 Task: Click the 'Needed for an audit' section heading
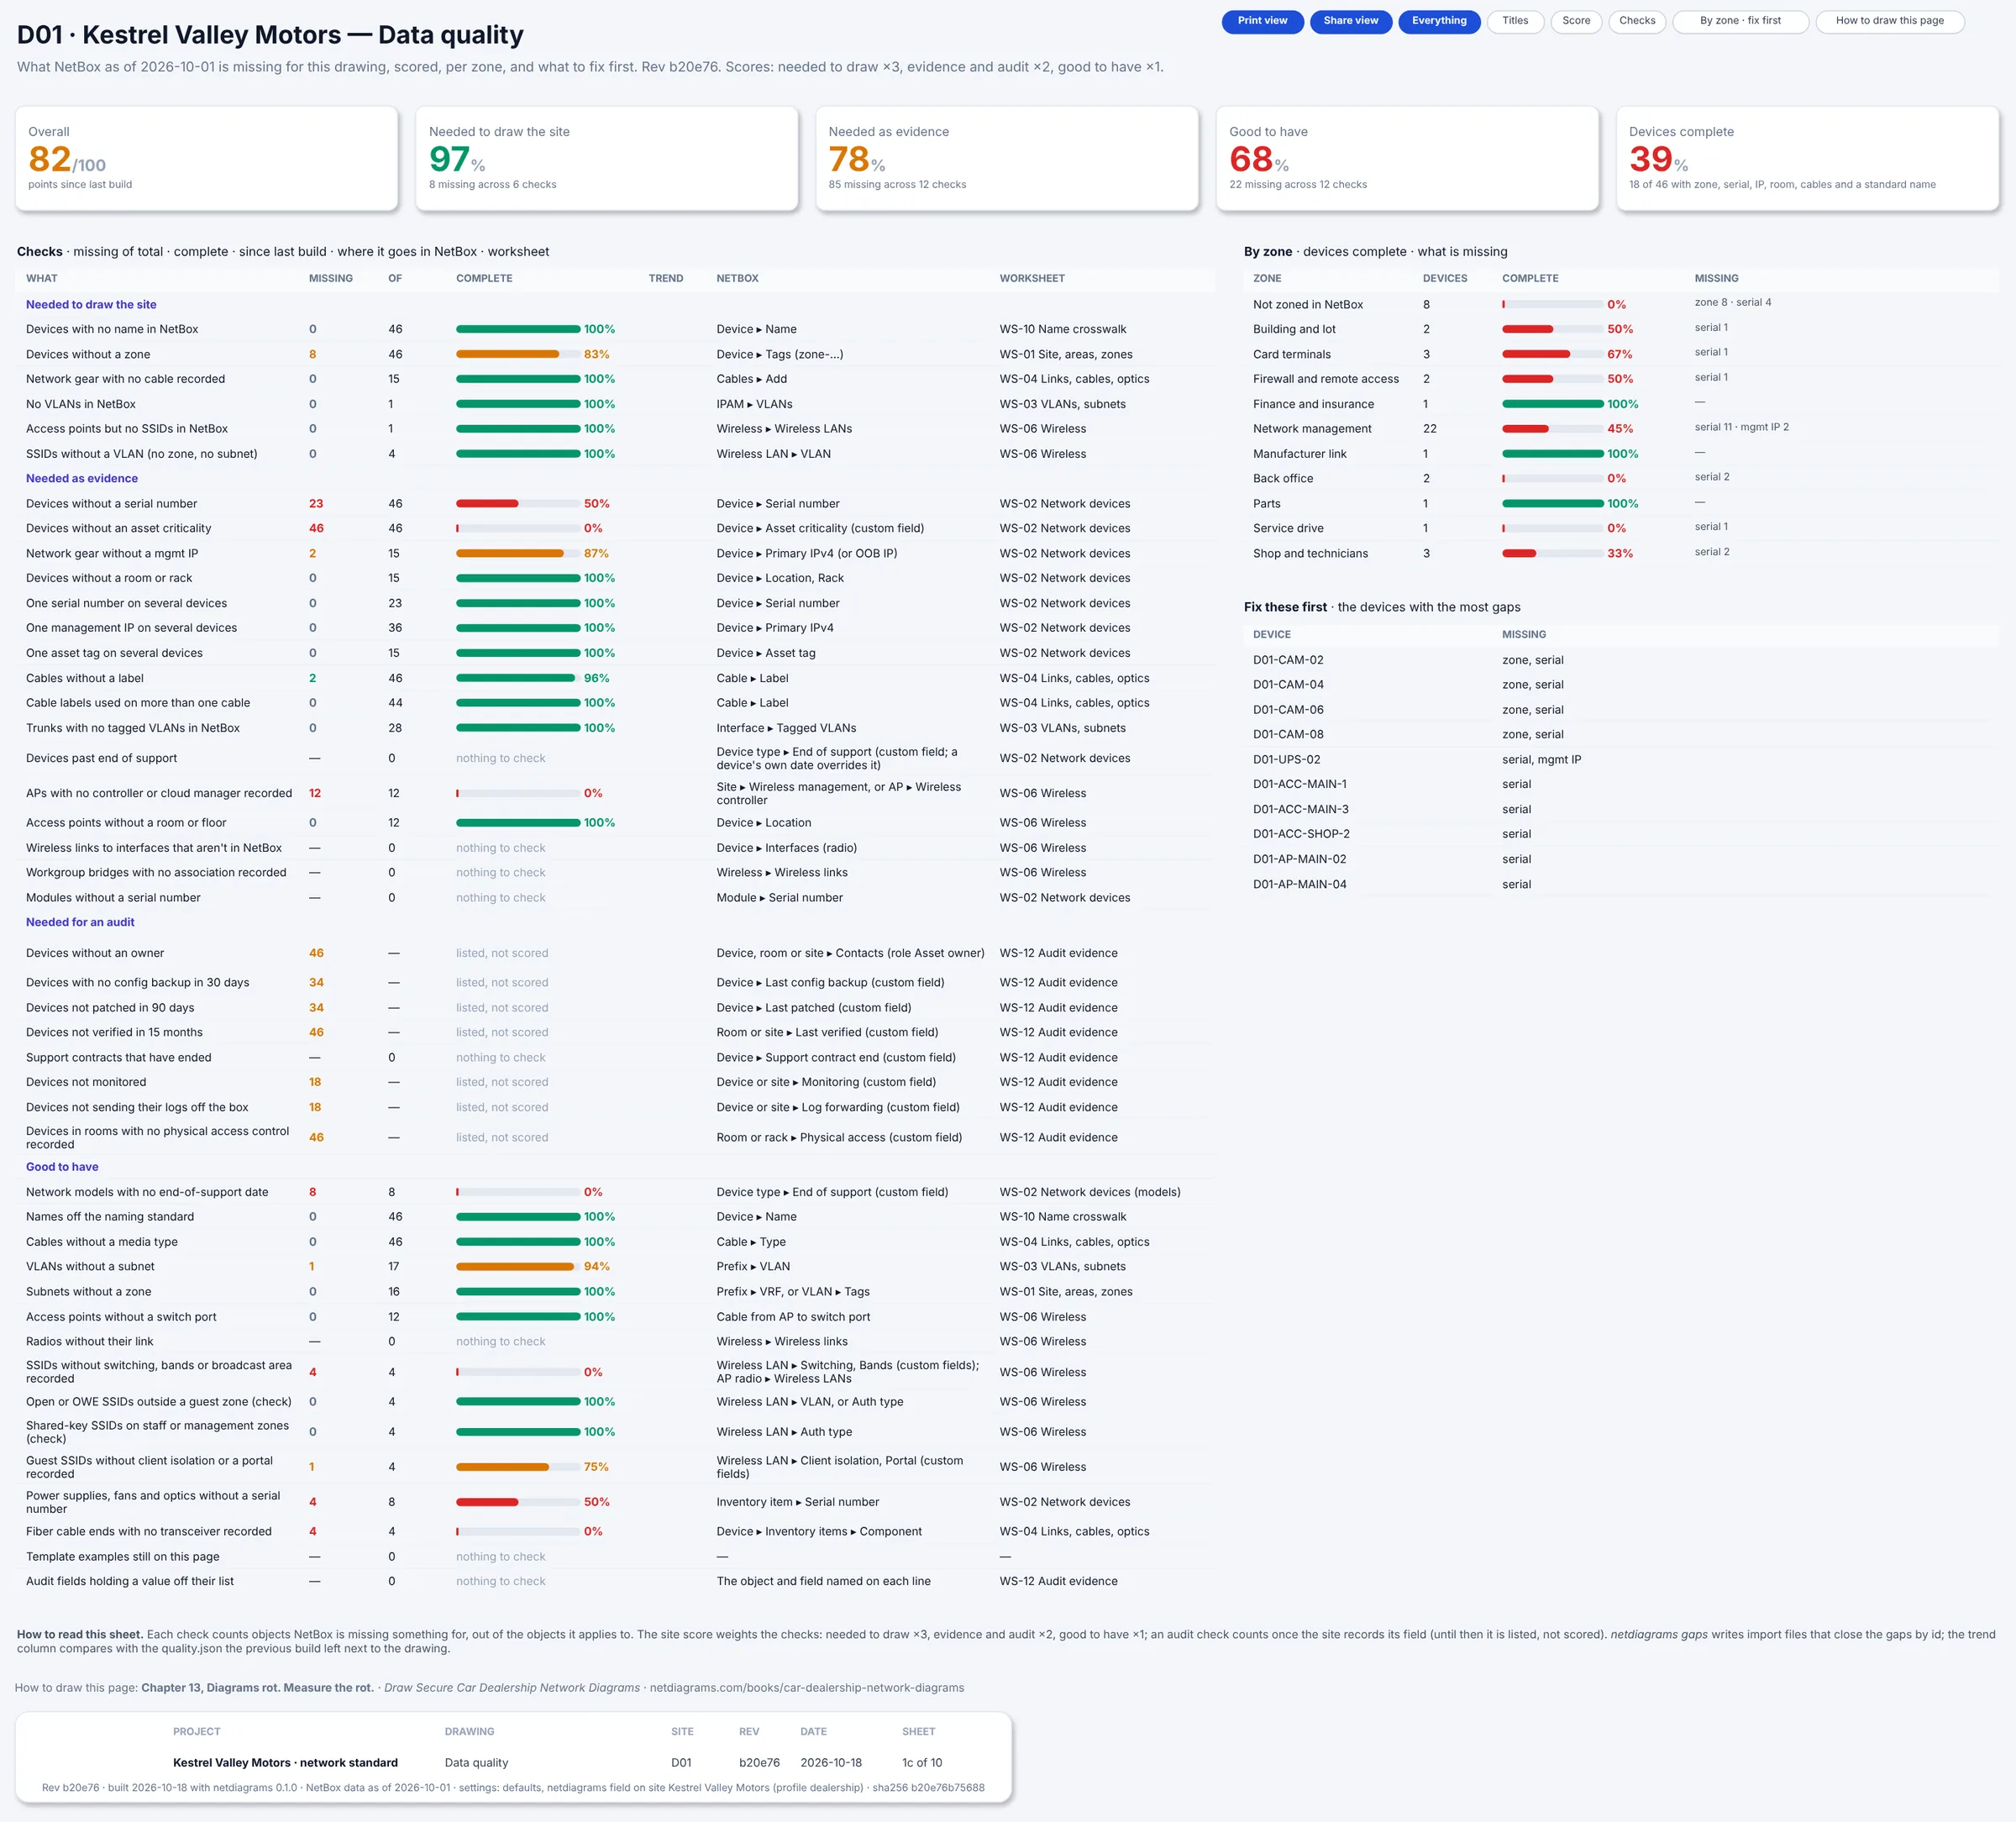[80, 923]
